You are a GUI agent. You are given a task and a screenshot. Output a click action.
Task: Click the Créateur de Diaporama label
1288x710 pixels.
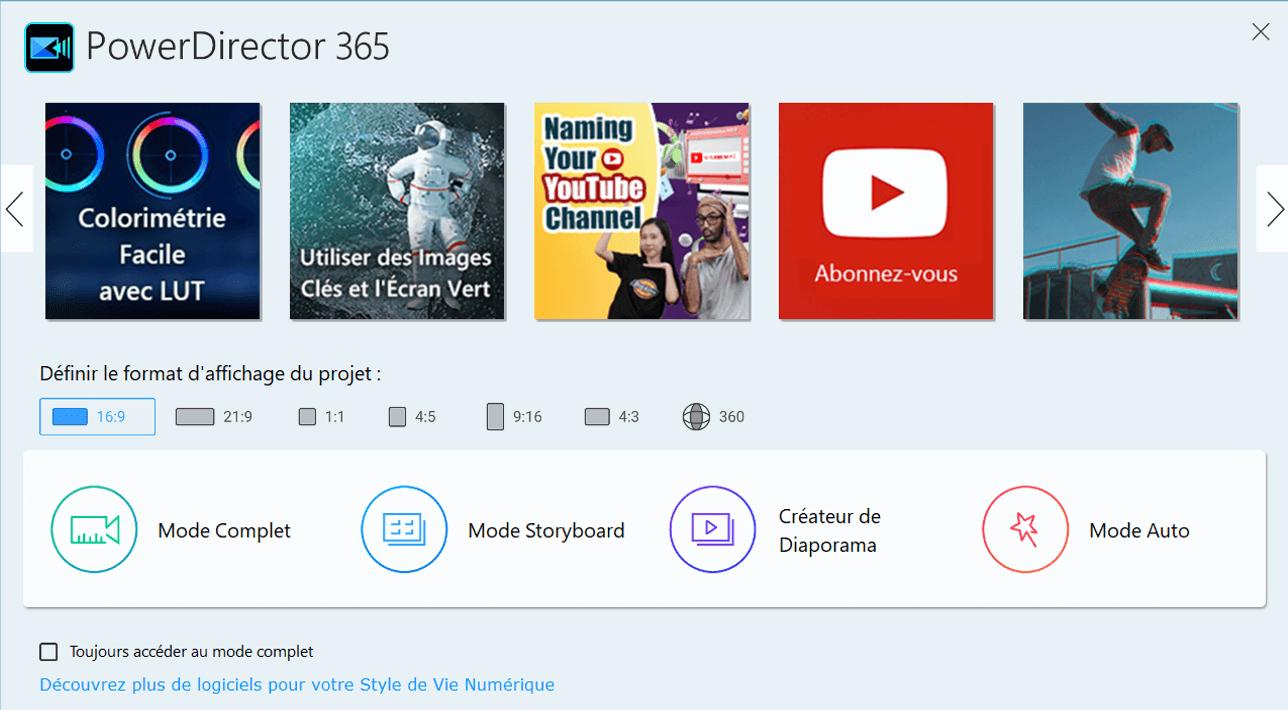830,531
